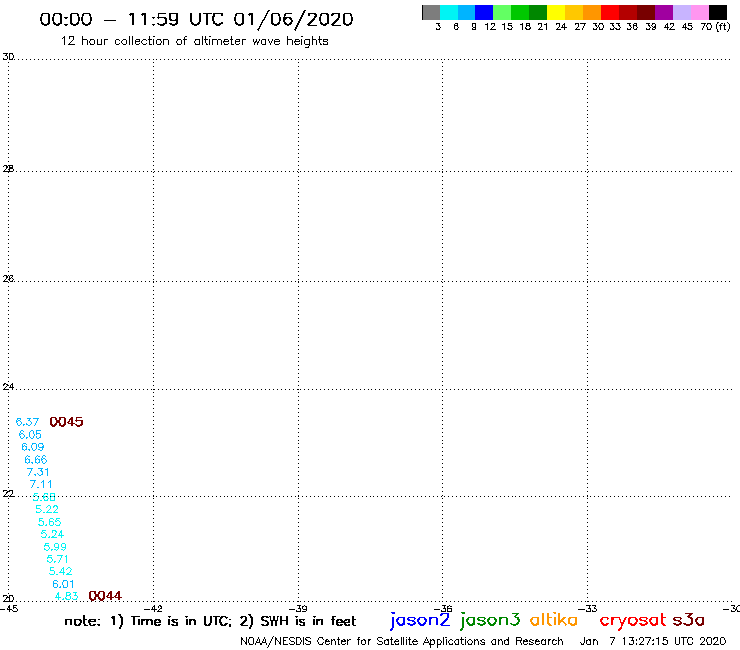Click the -42 longitude axis label

[x=153, y=609]
